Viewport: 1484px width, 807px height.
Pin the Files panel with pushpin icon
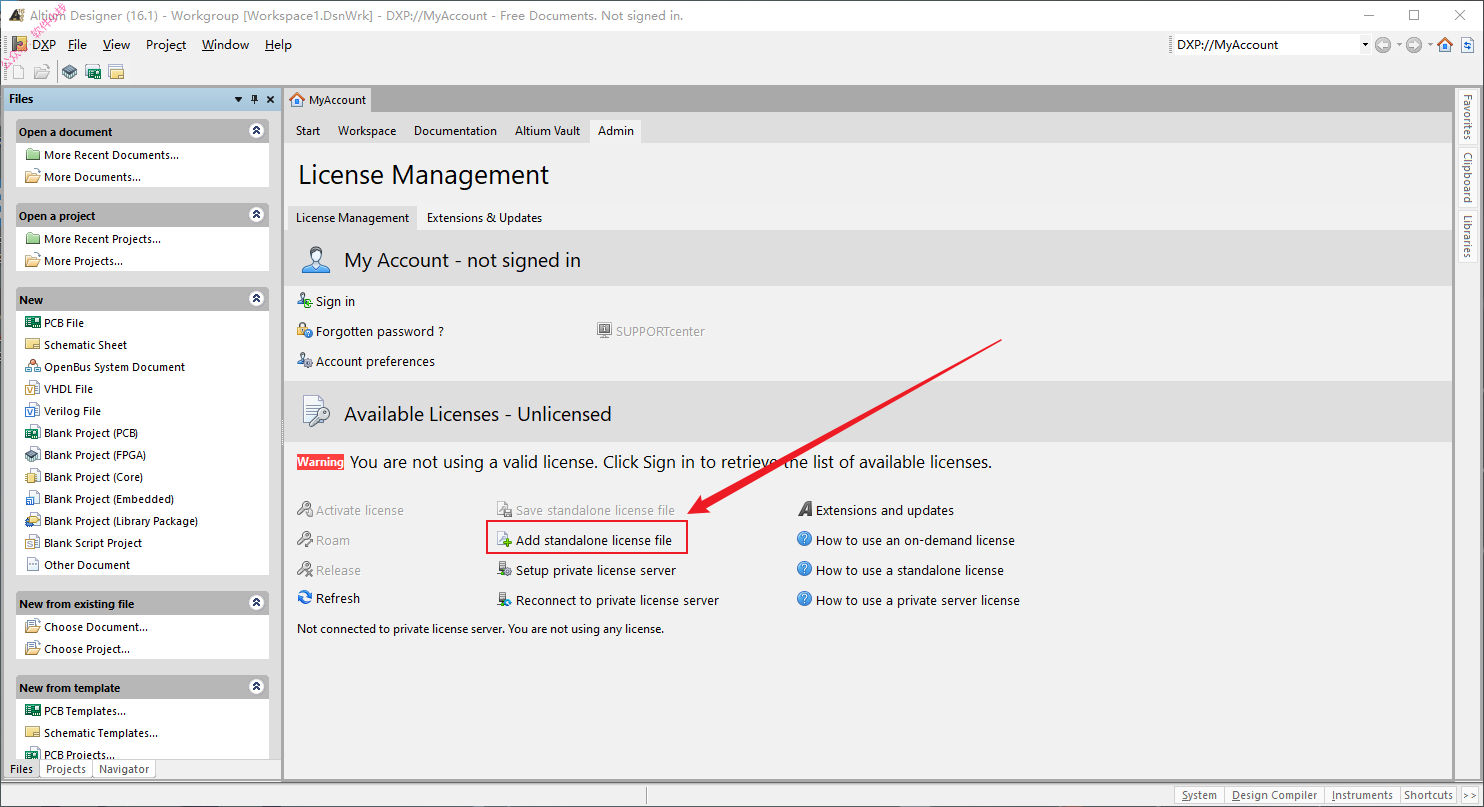click(254, 99)
